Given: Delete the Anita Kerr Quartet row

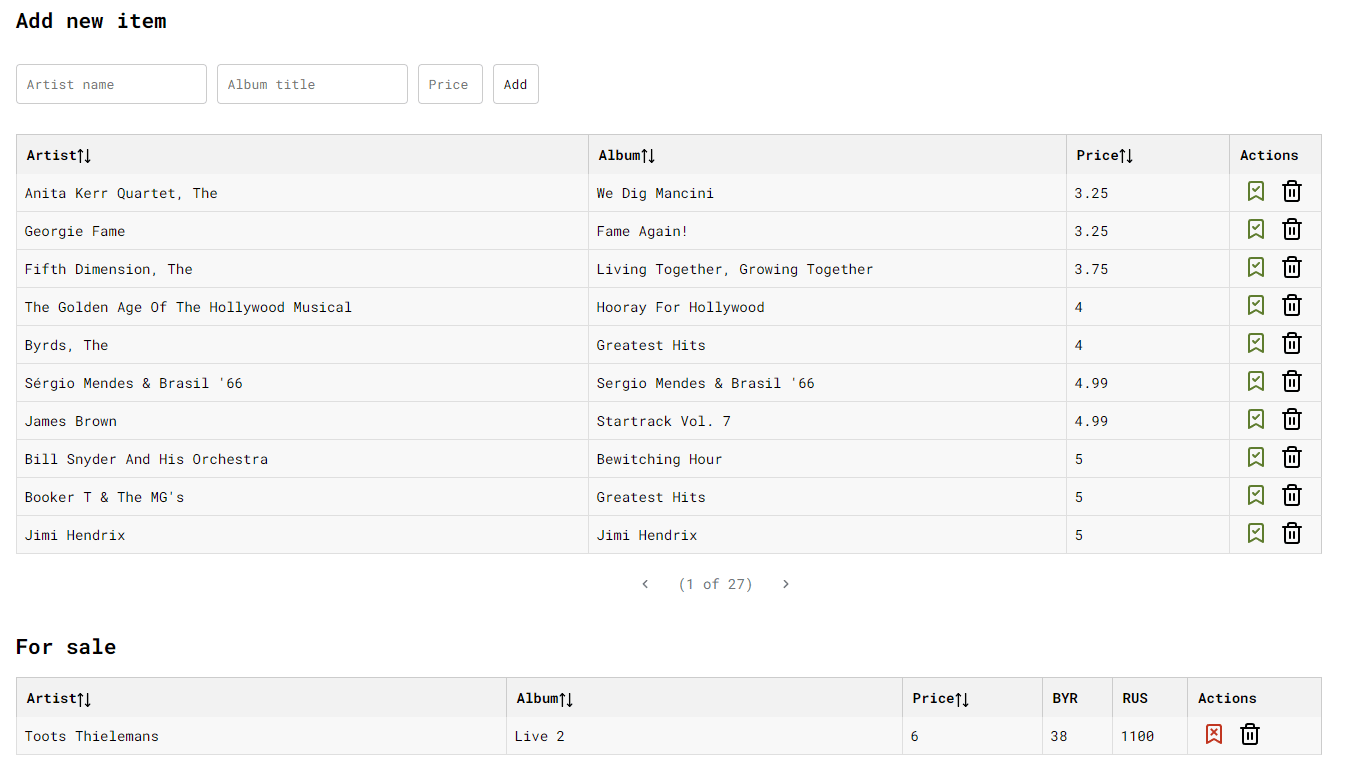Looking at the screenshot, I should [x=1292, y=192].
